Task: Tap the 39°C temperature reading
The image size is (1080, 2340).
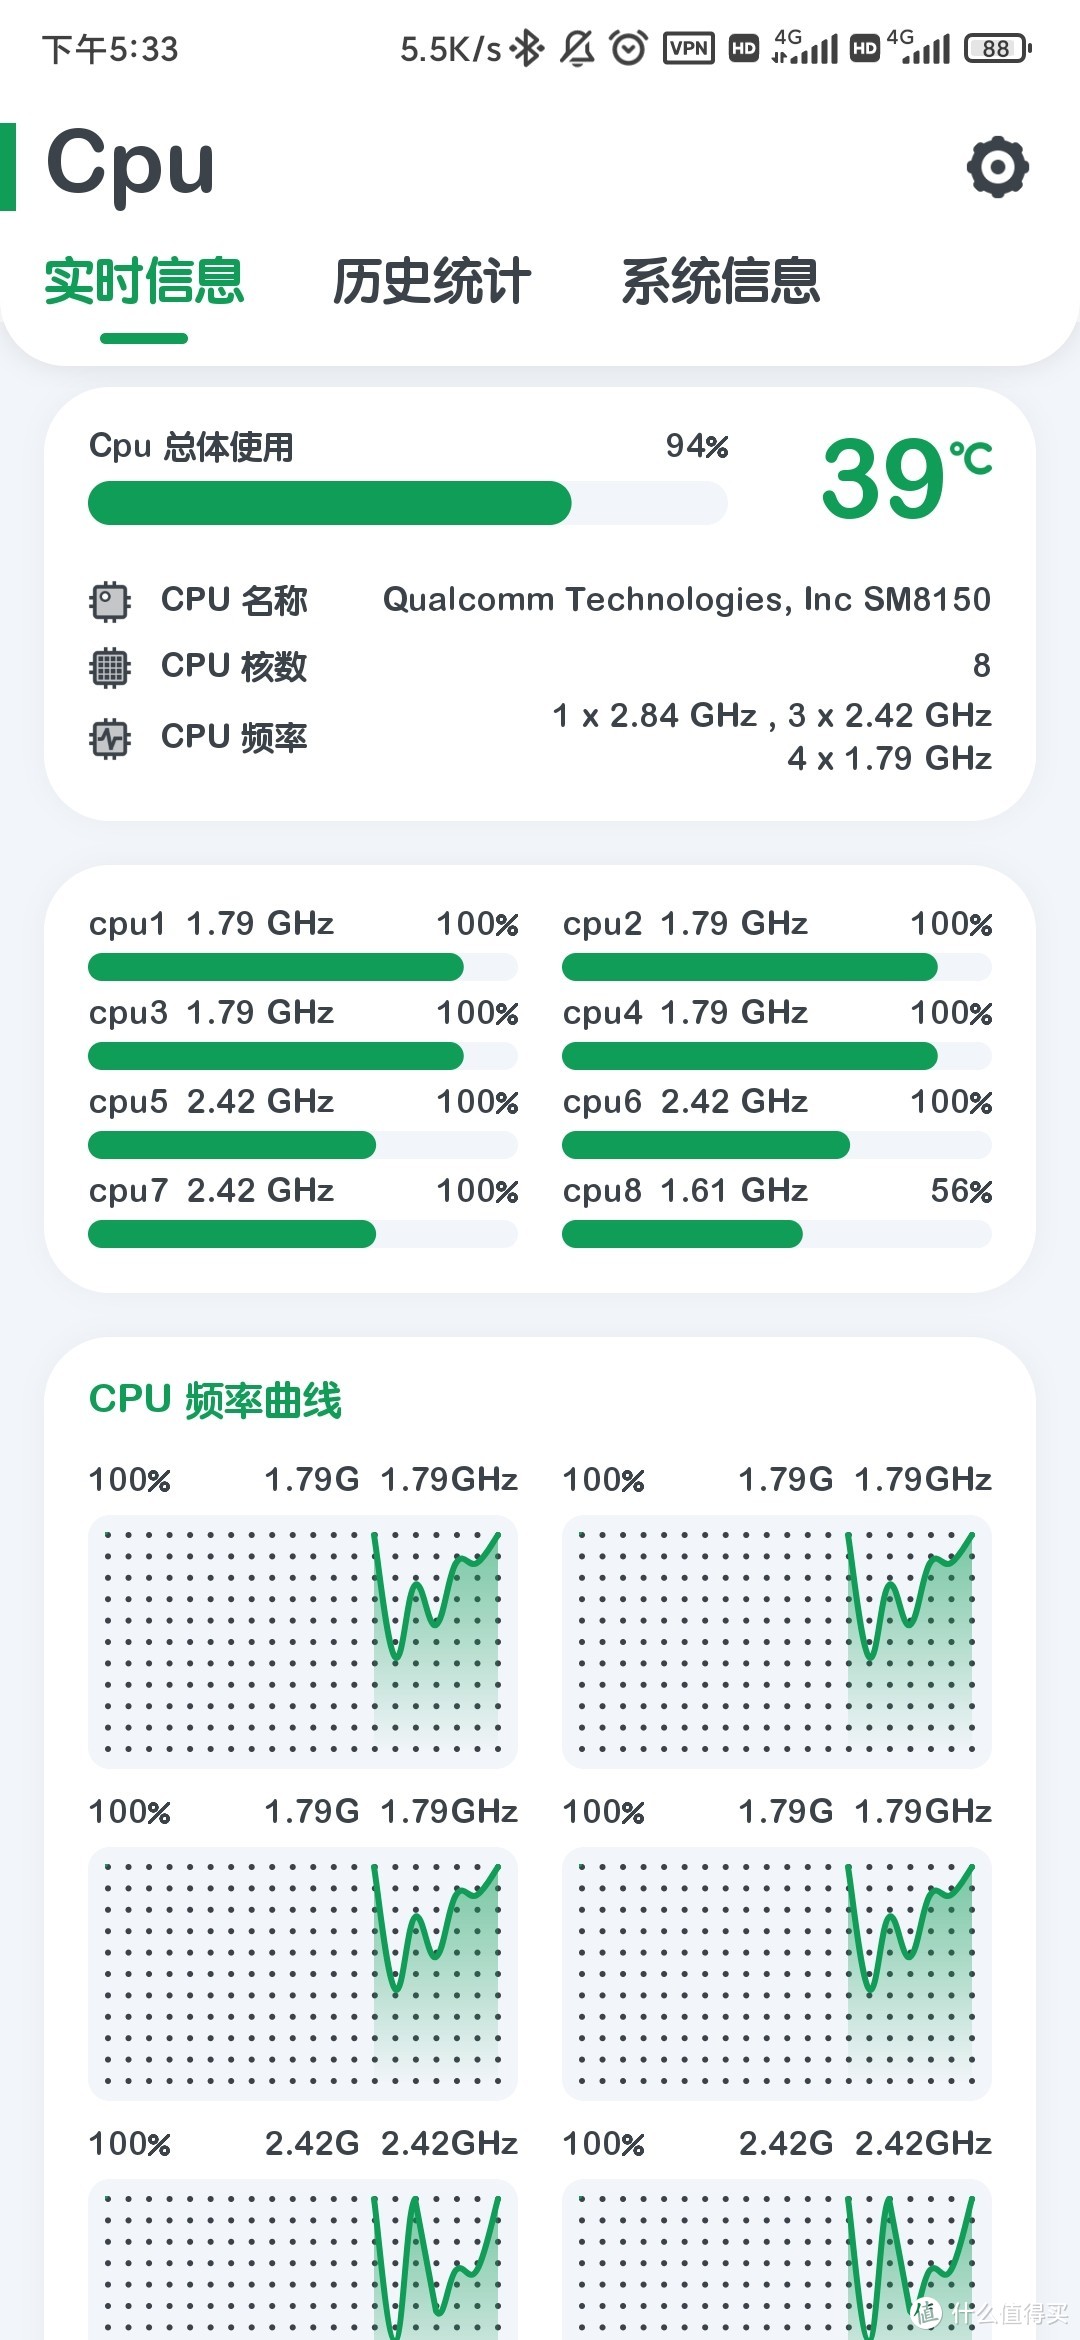Action: point(905,478)
